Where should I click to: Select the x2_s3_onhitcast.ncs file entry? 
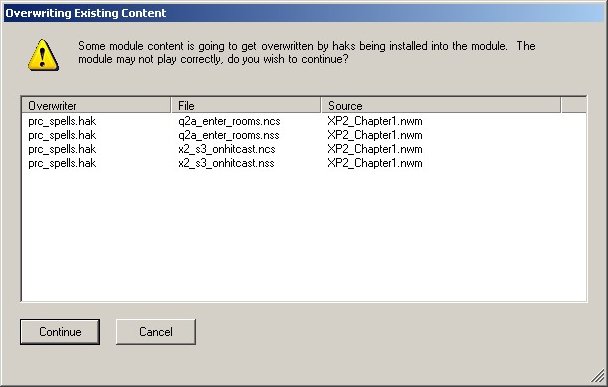coord(227,149)
